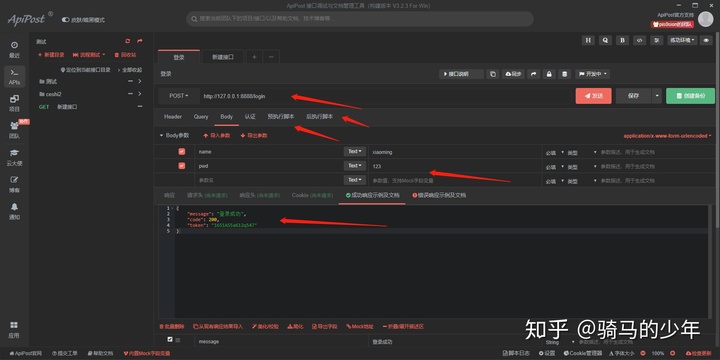Click 导出参数 export parameters
Viewport: 720px width, 360px height.
point(254,136)
